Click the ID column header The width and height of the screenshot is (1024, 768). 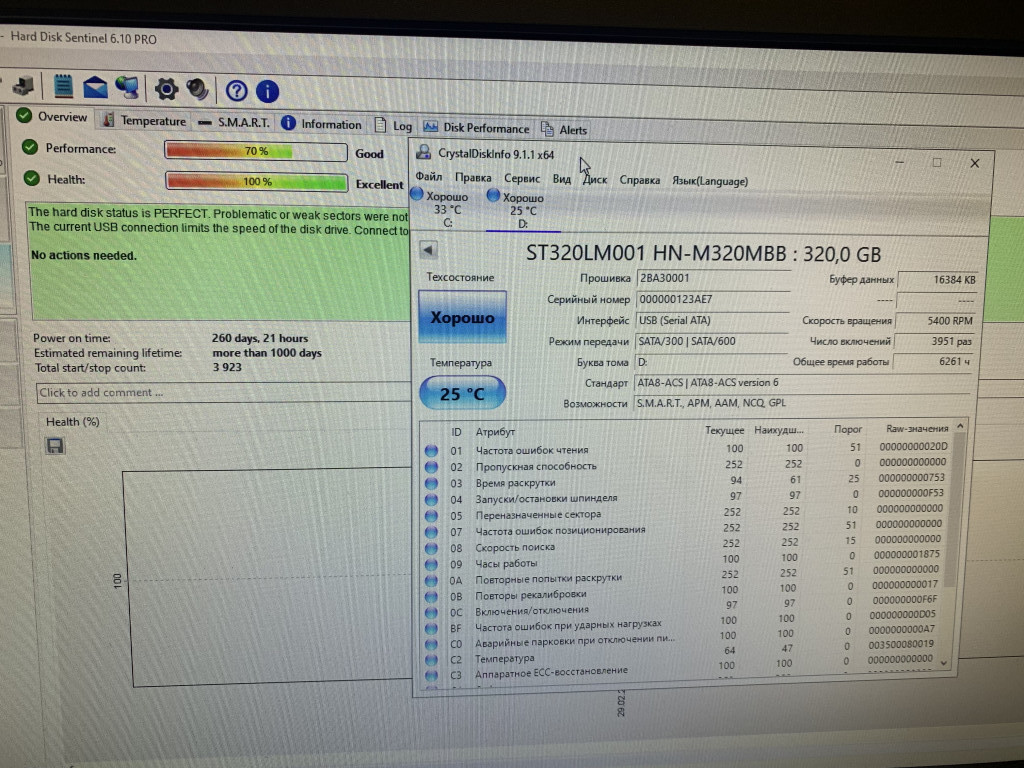point(456,432)
